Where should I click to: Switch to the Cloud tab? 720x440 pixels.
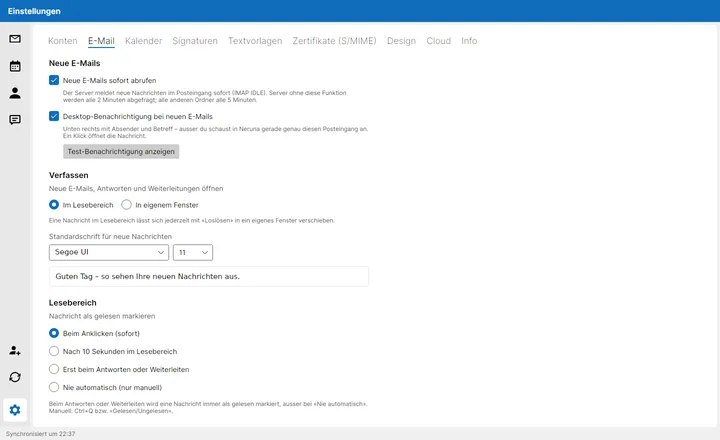(x=439, y=41)
